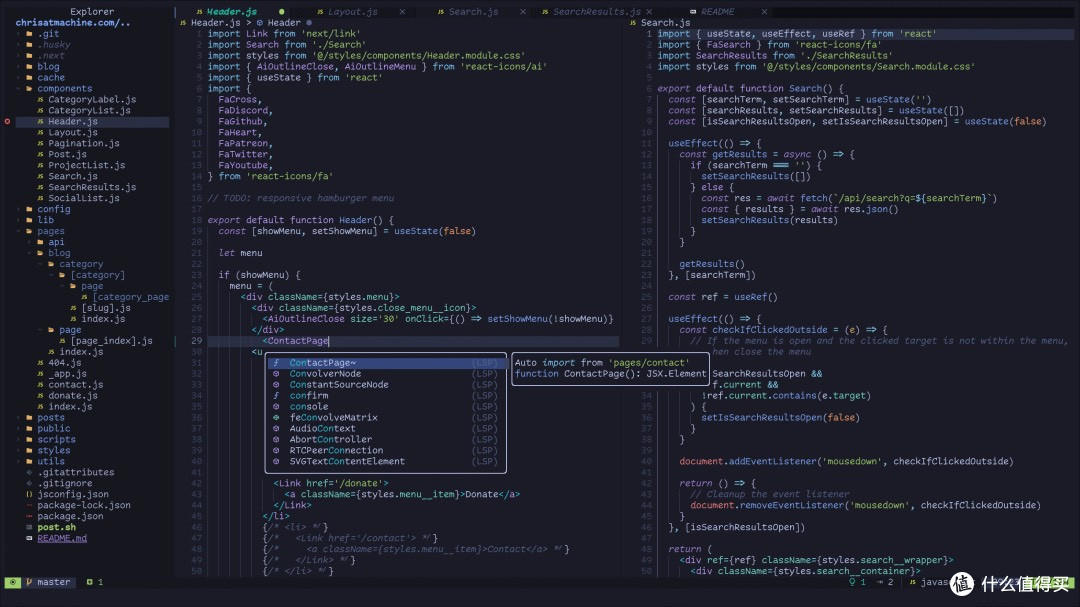
Task: Switch to the README tab
Action: pyautogui.click(x=717, y=12)
